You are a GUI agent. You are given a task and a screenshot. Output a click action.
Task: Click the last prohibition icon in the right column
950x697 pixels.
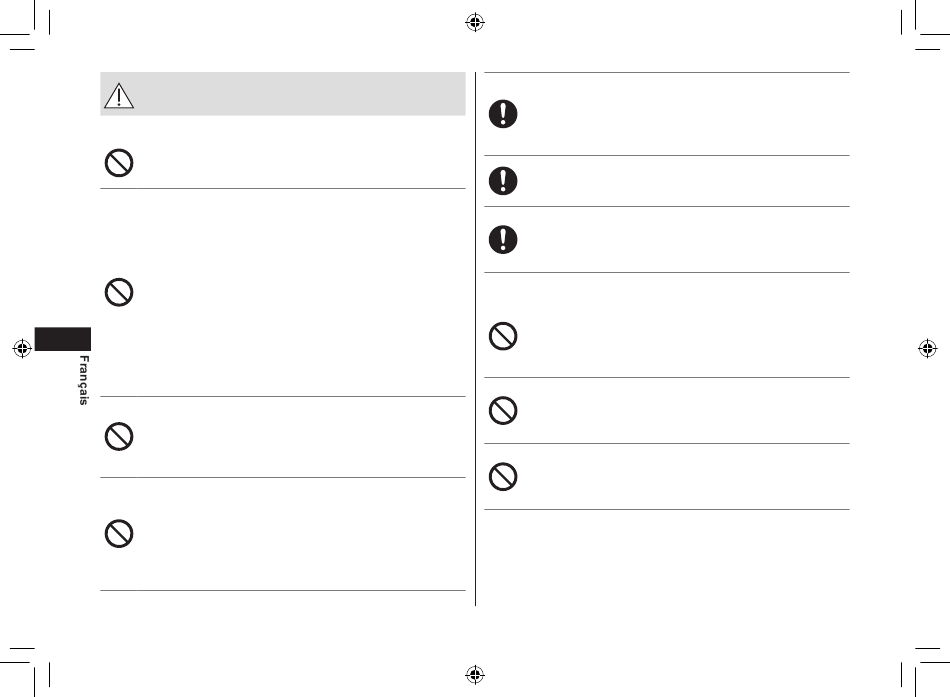(503, 476)
